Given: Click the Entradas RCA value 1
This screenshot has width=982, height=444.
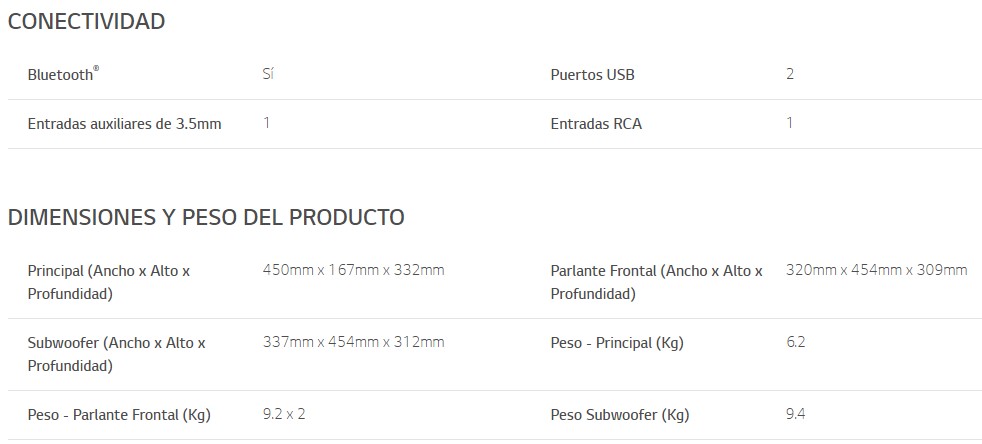Looking at the screenshot, I should tap(789, 123).
